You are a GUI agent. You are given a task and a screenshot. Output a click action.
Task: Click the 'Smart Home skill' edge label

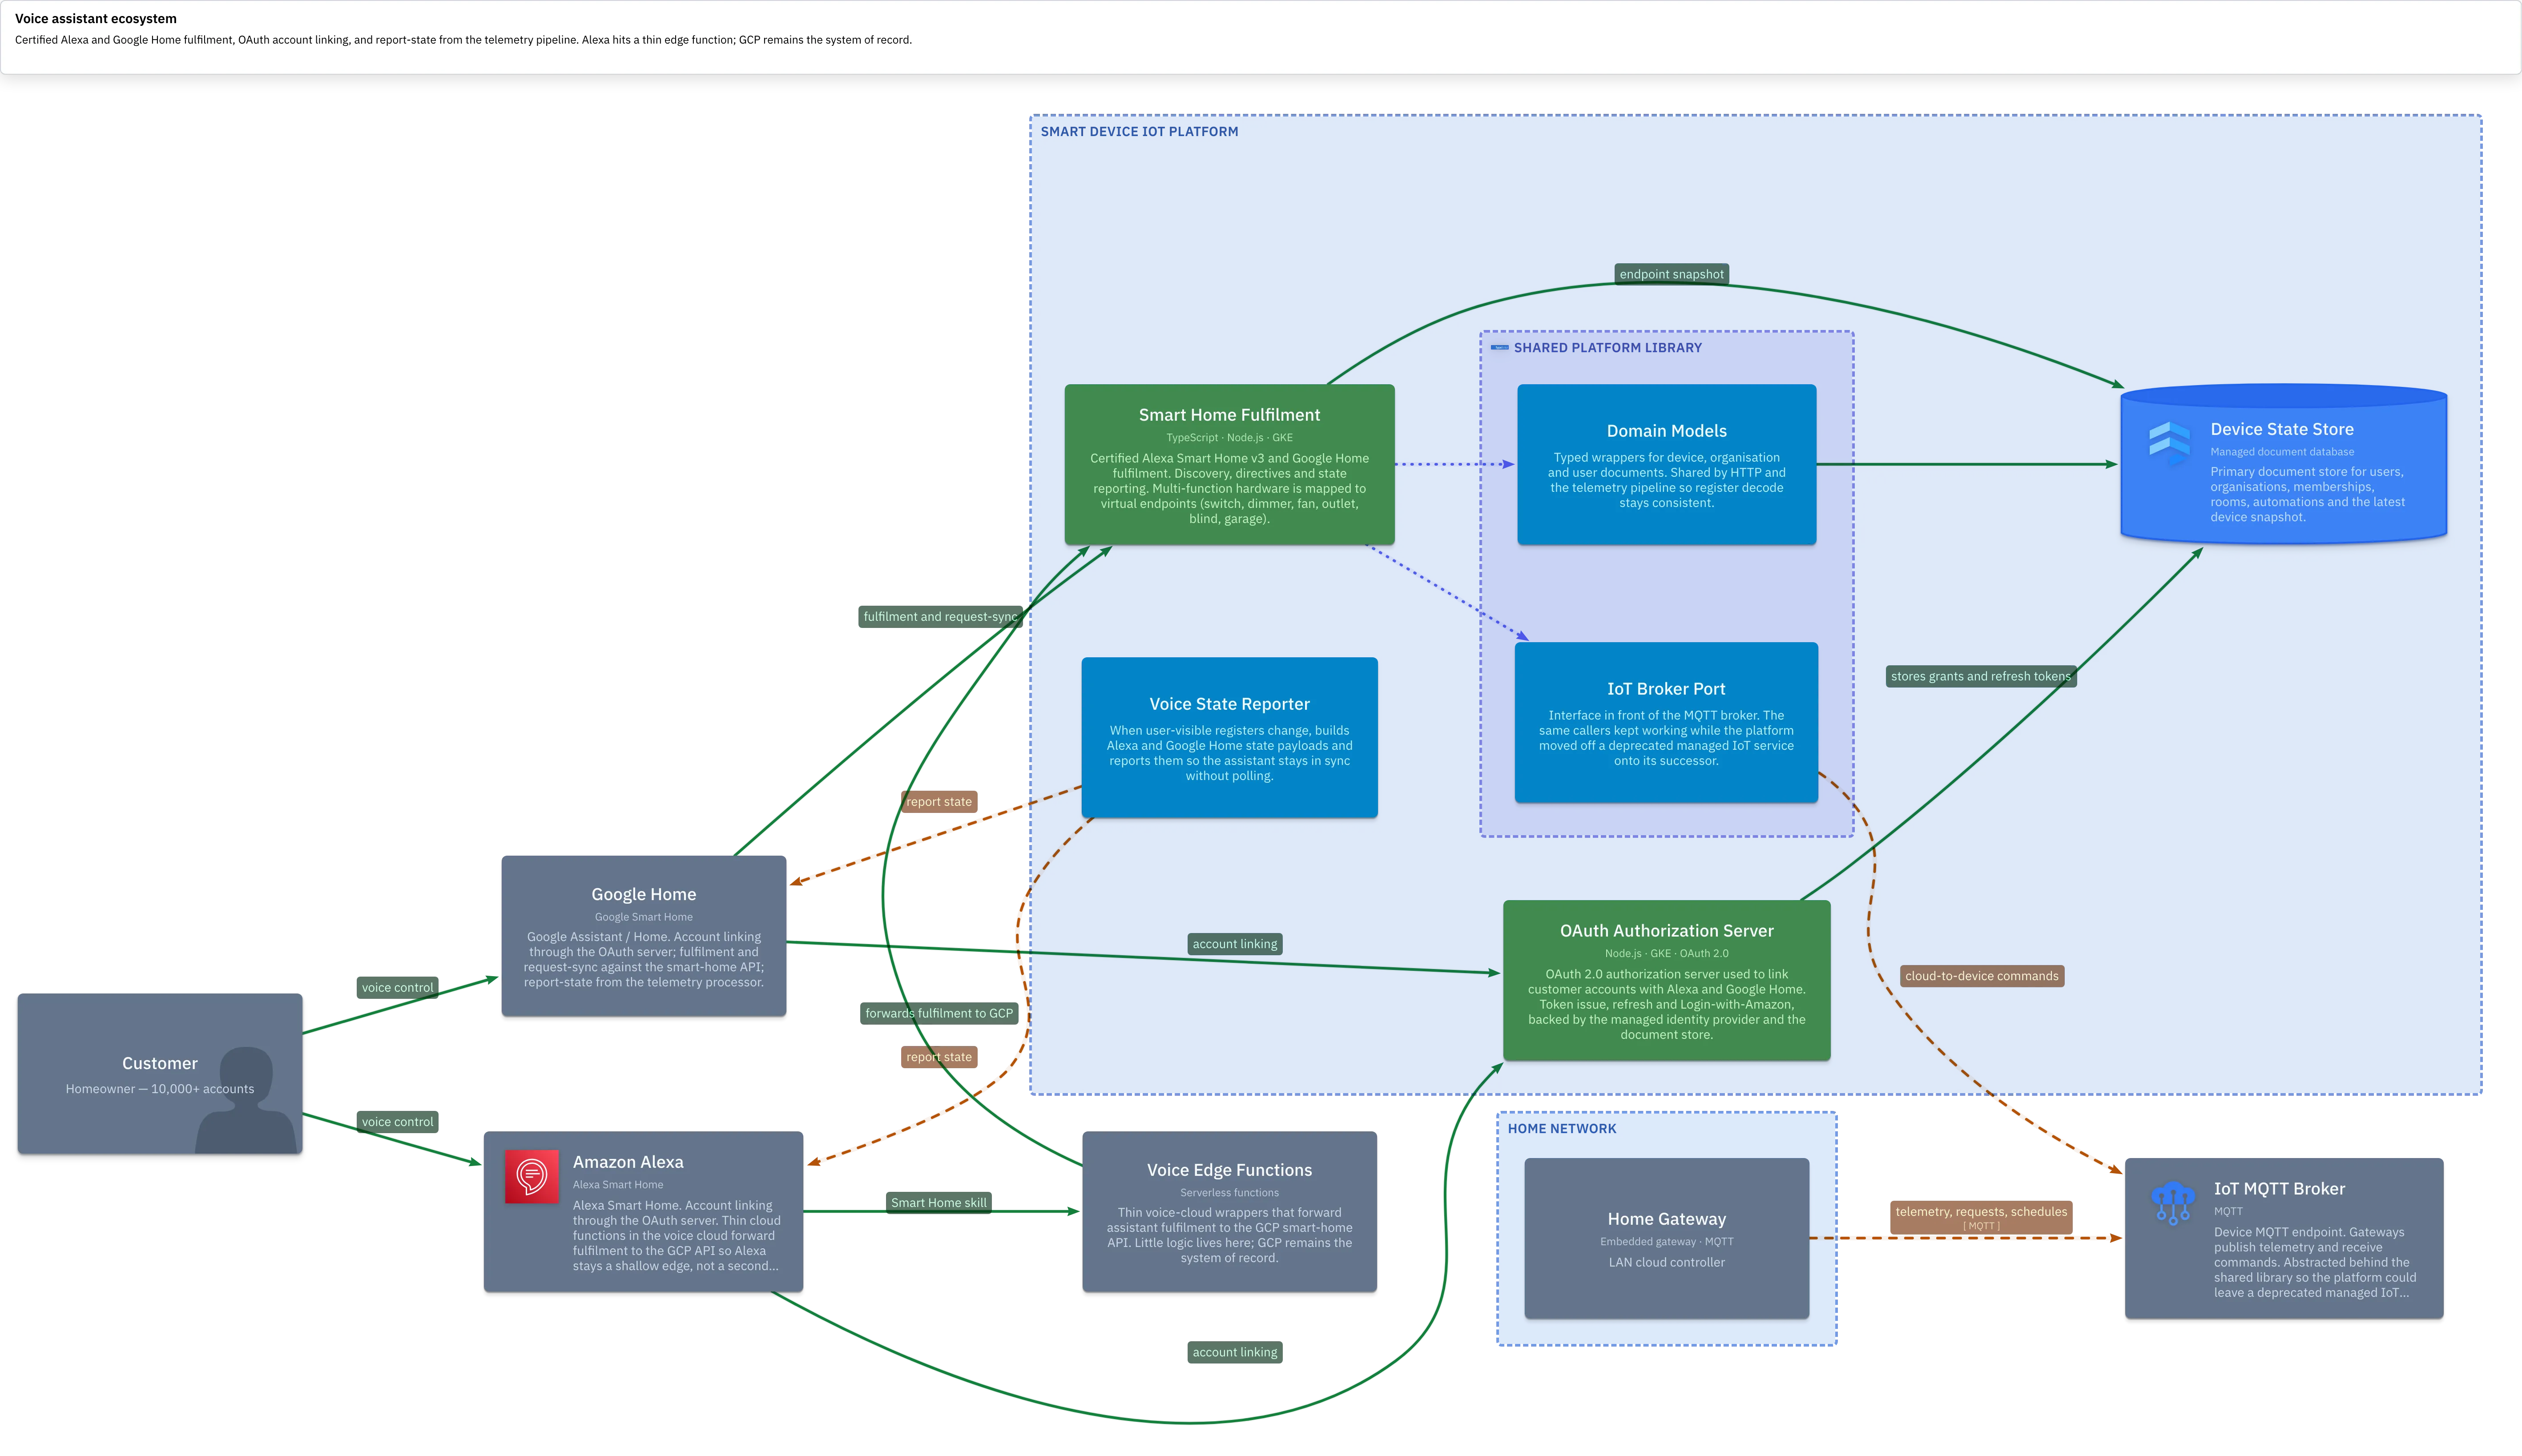tap(938, 1203)
